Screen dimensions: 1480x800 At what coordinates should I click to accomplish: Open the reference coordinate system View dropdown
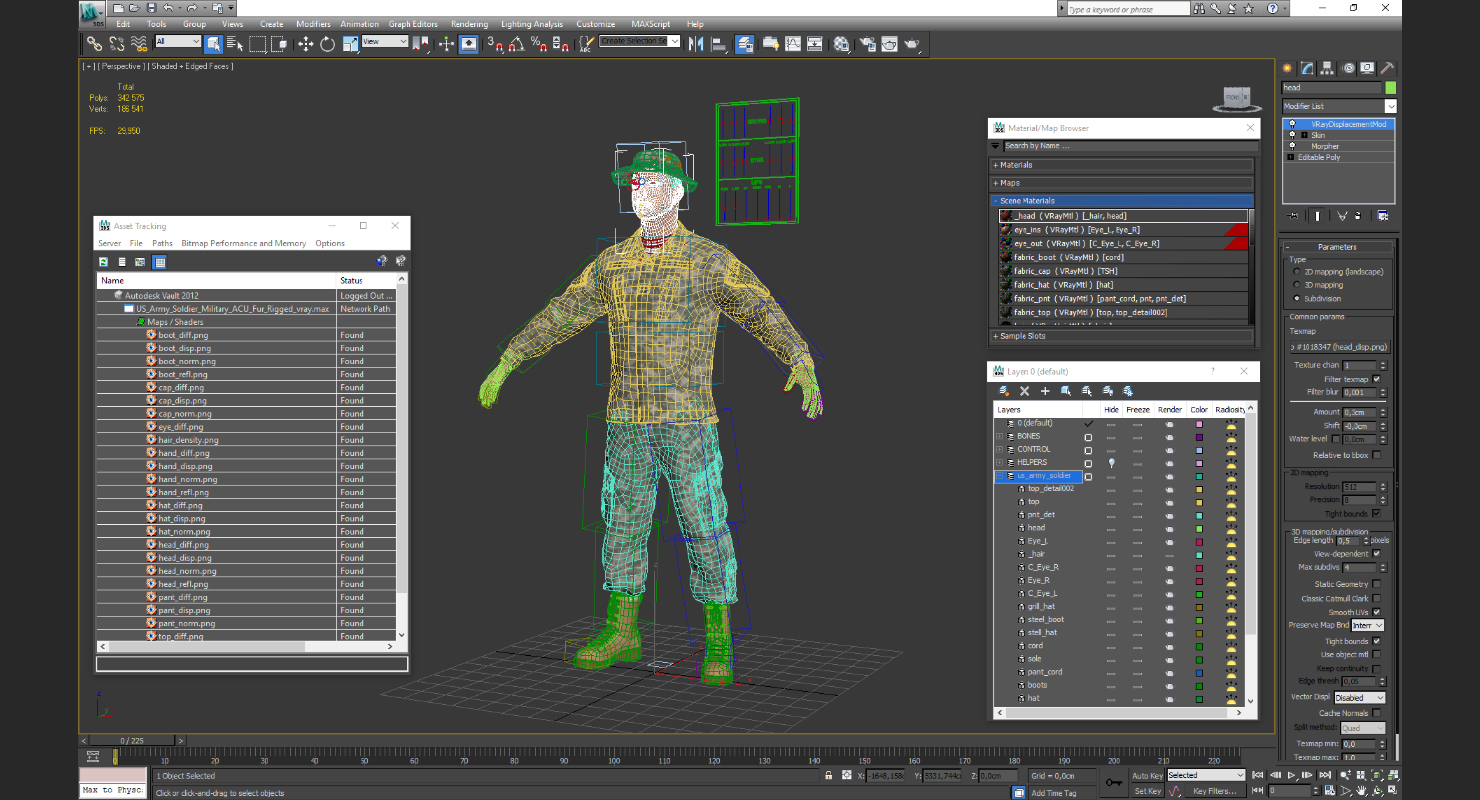(385, 41)
